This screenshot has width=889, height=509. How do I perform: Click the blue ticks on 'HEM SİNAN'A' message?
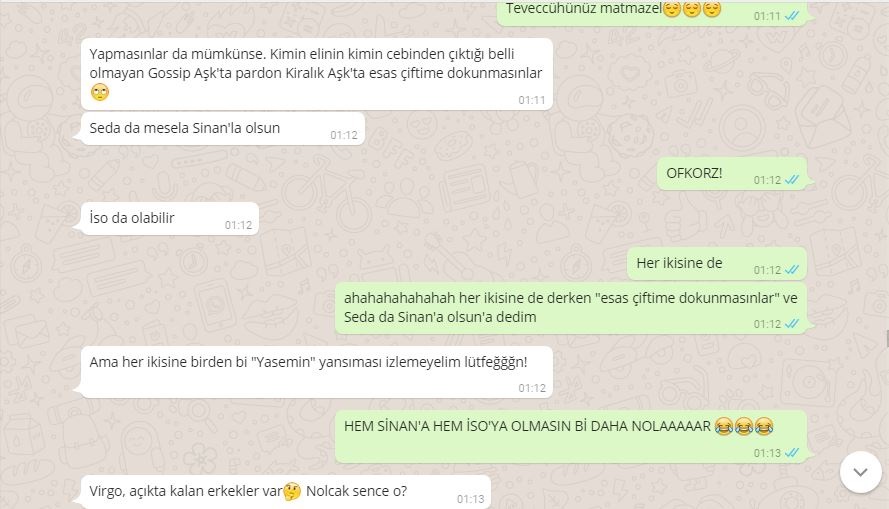(791, 452)
